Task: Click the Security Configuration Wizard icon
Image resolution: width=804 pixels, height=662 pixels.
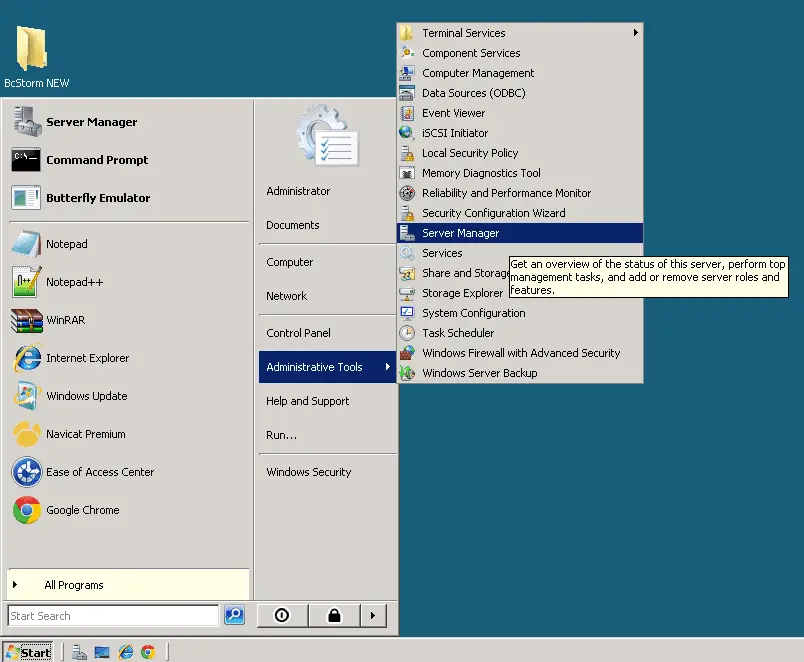Action: tap(407, 213)
